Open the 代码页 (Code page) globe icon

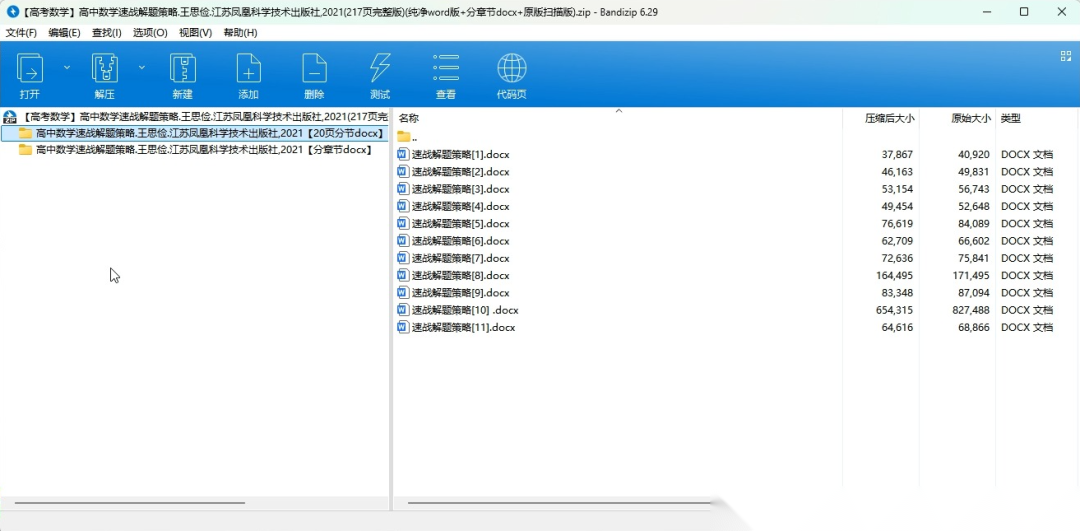pos(512,69)
